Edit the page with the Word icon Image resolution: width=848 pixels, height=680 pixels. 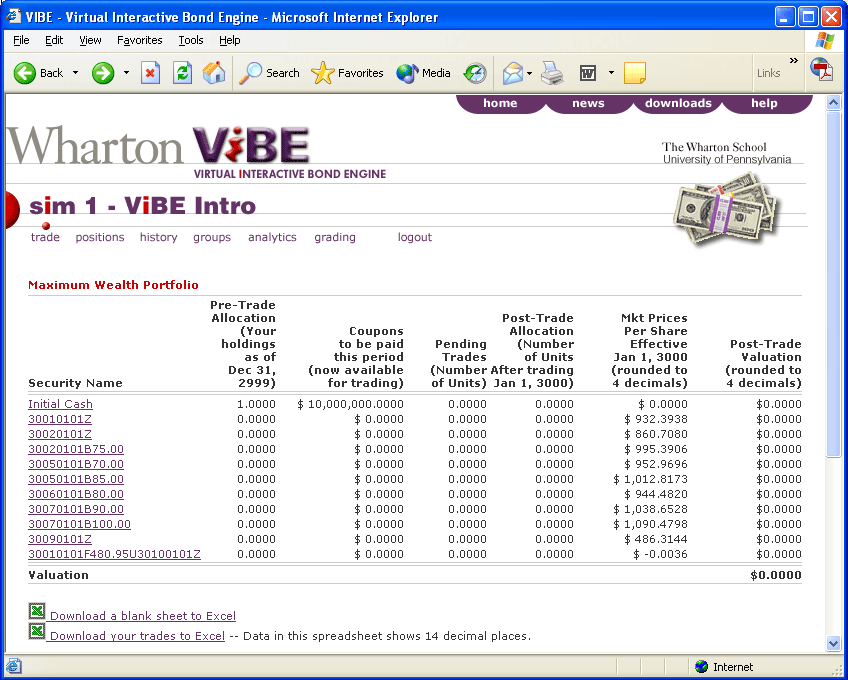tap(588, 73)
